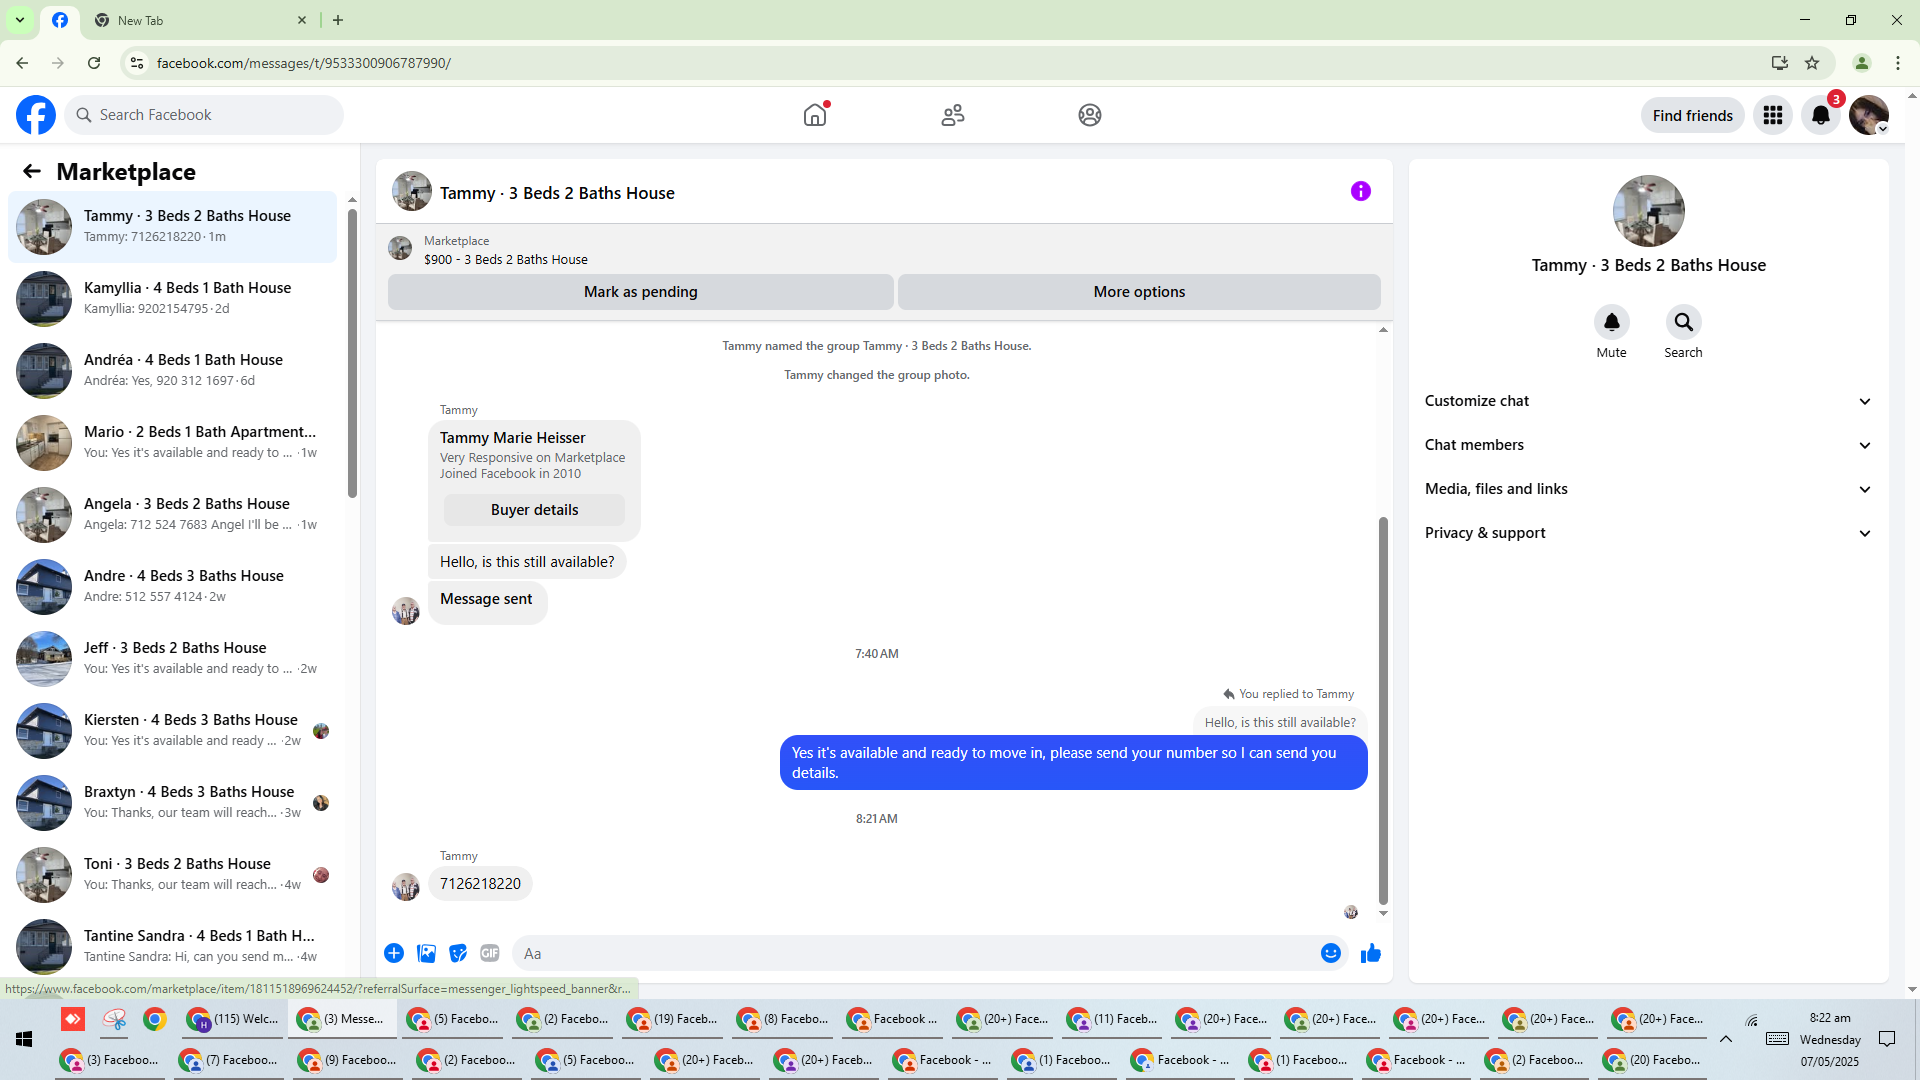The height and width of the screenshot is (1080, 1920).
Task: Click the blue plus more actions icon
Action: [x=394, y=953]
